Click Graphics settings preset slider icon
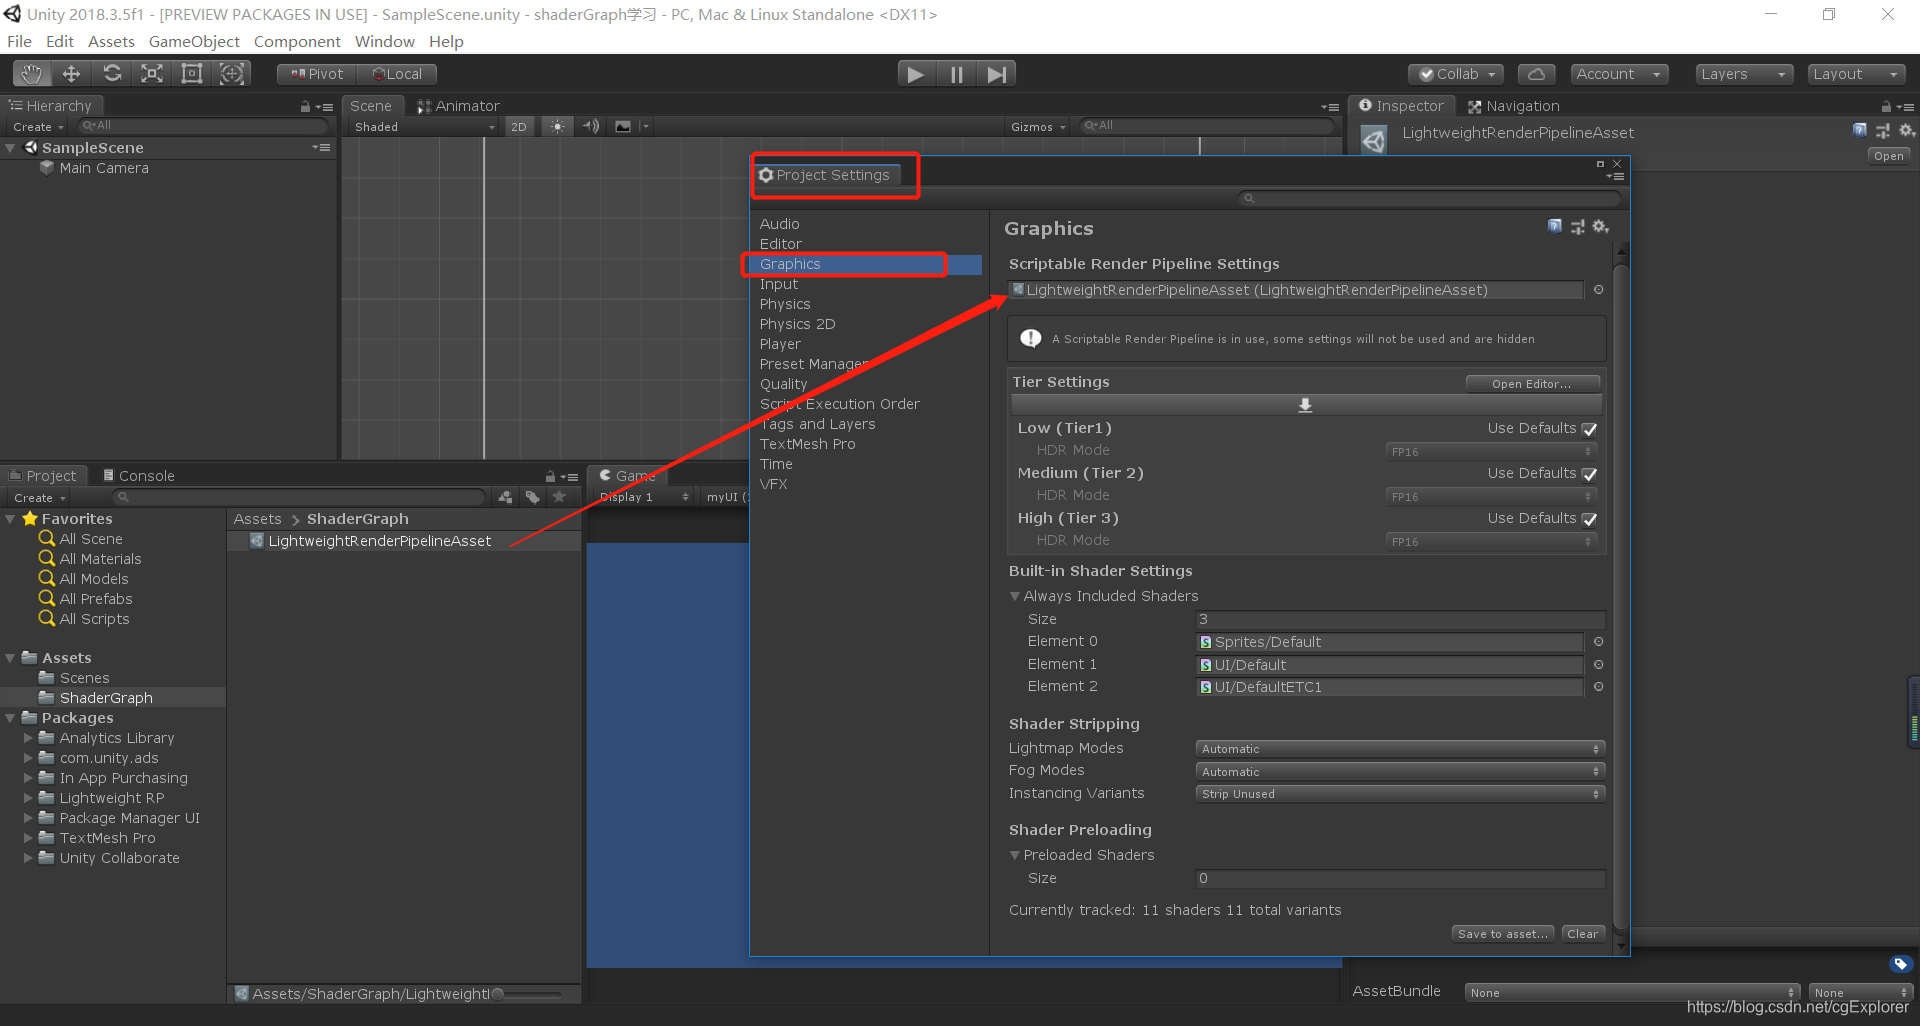1920x1026 pixels. coord(1578,227)
